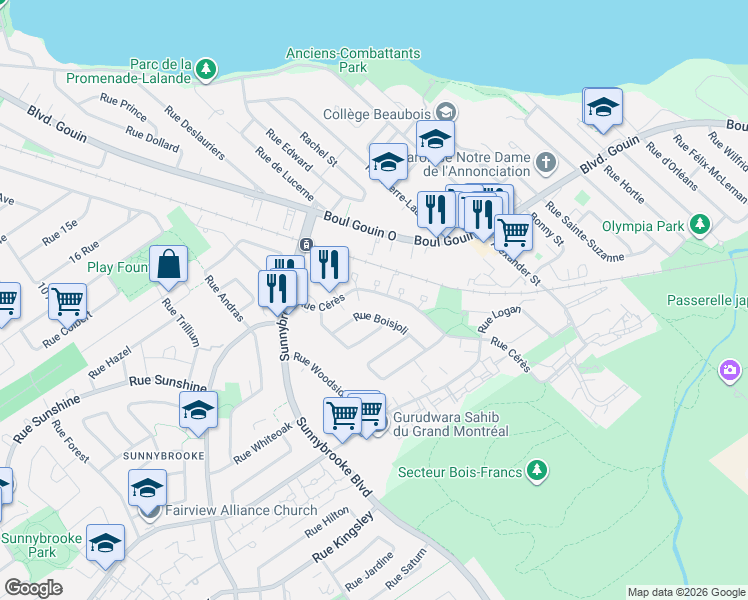
Task: Click the front grocery cart marker near Gurudwara Sahib
Action: pyautogui.click(x=343, y=419)
